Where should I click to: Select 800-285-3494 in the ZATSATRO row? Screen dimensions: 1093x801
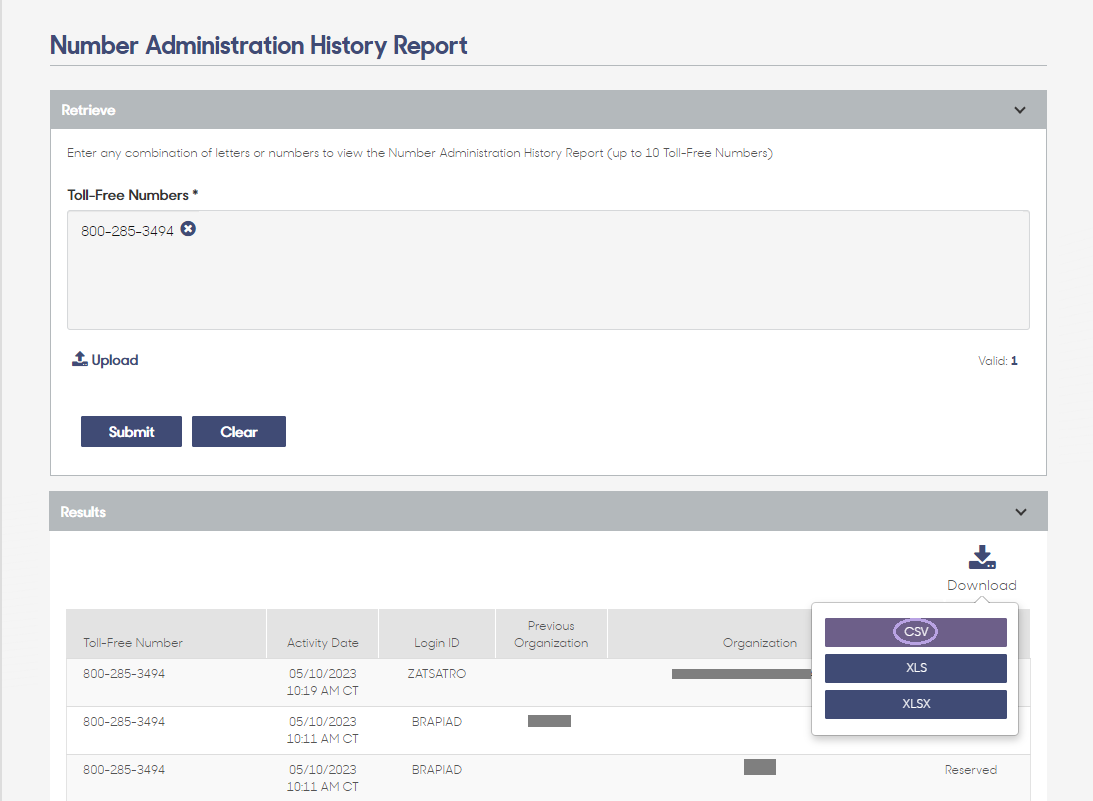pyautogui.click(x=124, y=673)
